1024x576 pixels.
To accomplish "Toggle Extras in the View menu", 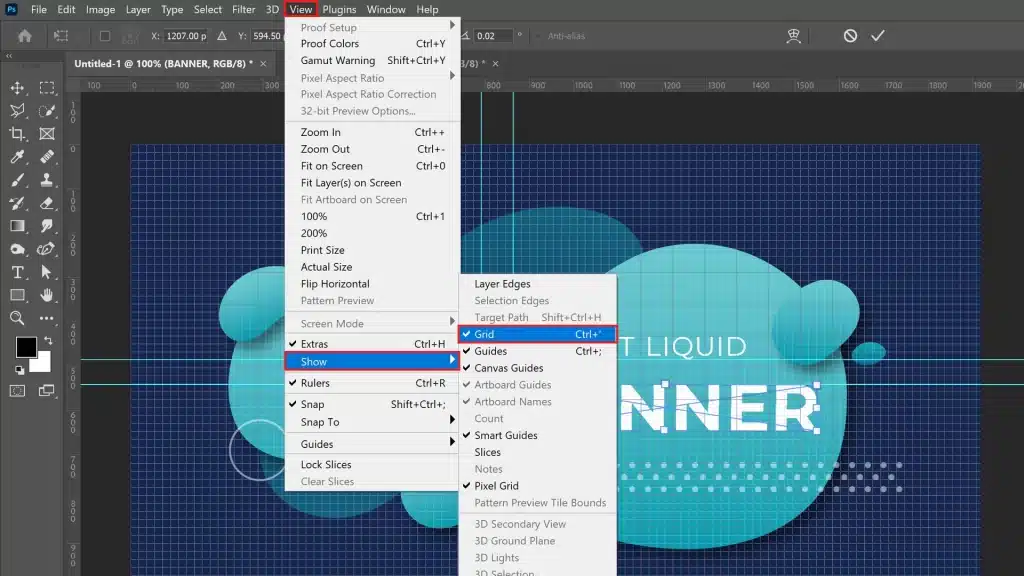I will pyautogui.click(x=372, y=344).
